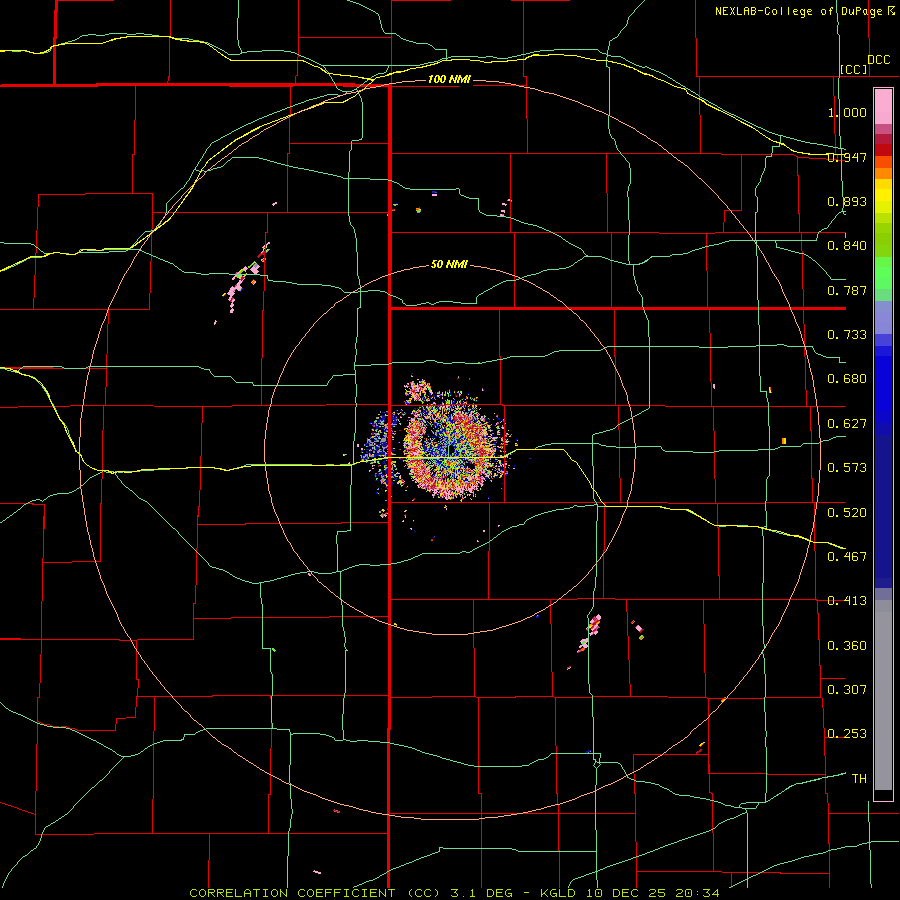Click the 0.467 legend value

coord(847,556)
